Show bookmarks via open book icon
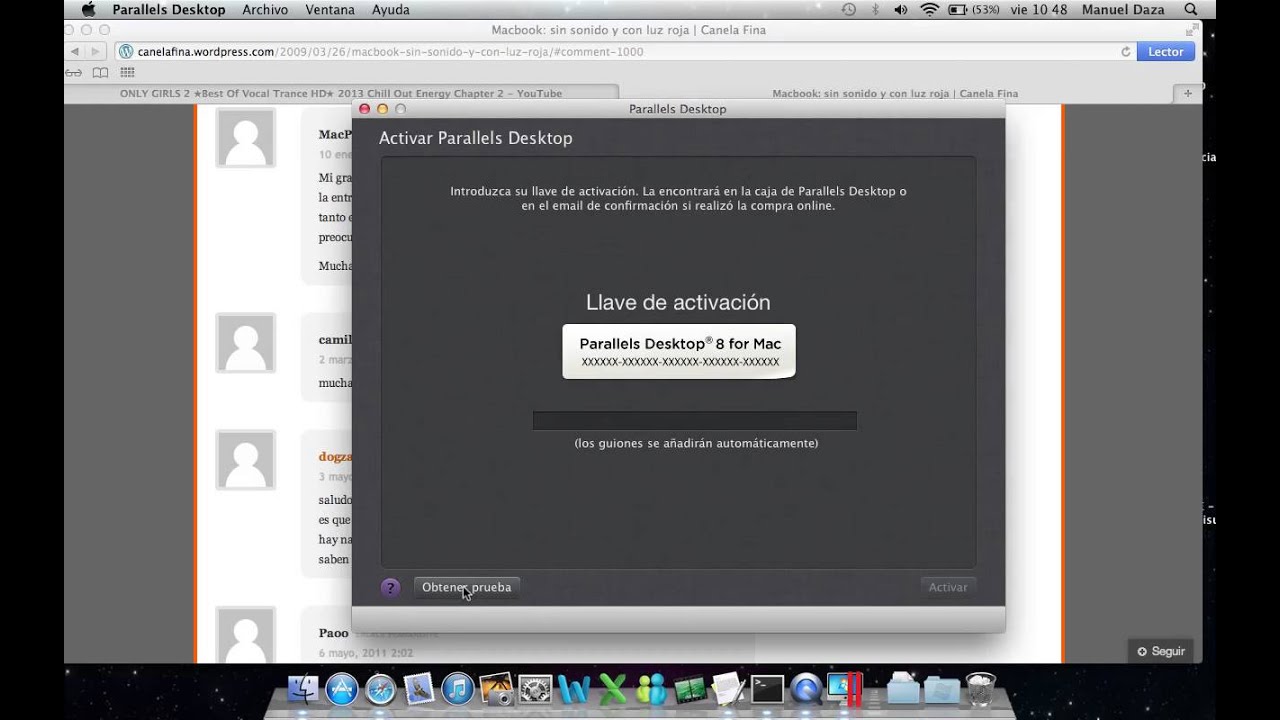Image resolution: width=1280 pixels, height=720 pixels. pos(100,72)
